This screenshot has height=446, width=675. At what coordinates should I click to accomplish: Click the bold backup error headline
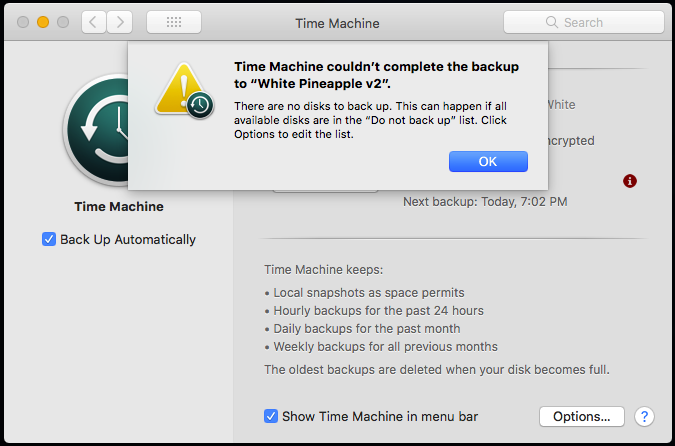pyautogui.click(x=377, y=75)
